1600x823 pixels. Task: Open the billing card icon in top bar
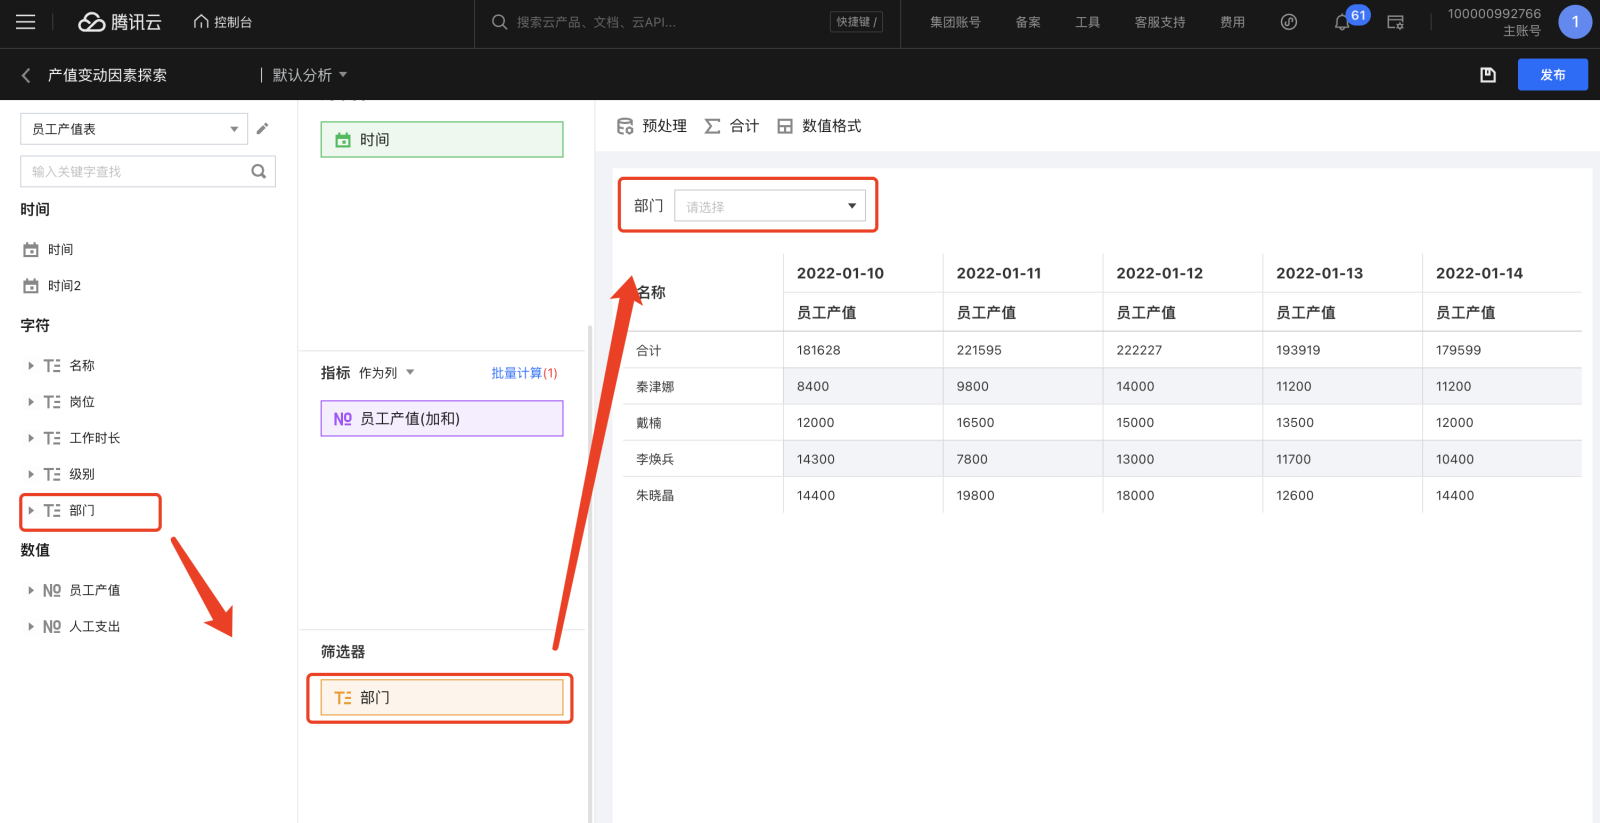[x=1396, y=22]
